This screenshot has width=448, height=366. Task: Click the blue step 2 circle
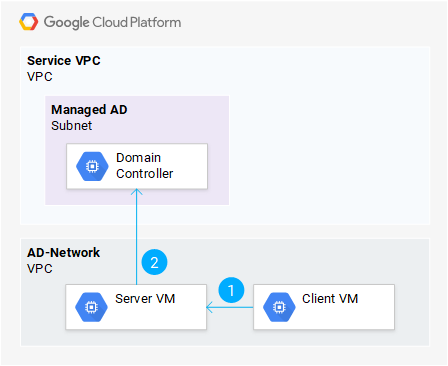(154, 262)
